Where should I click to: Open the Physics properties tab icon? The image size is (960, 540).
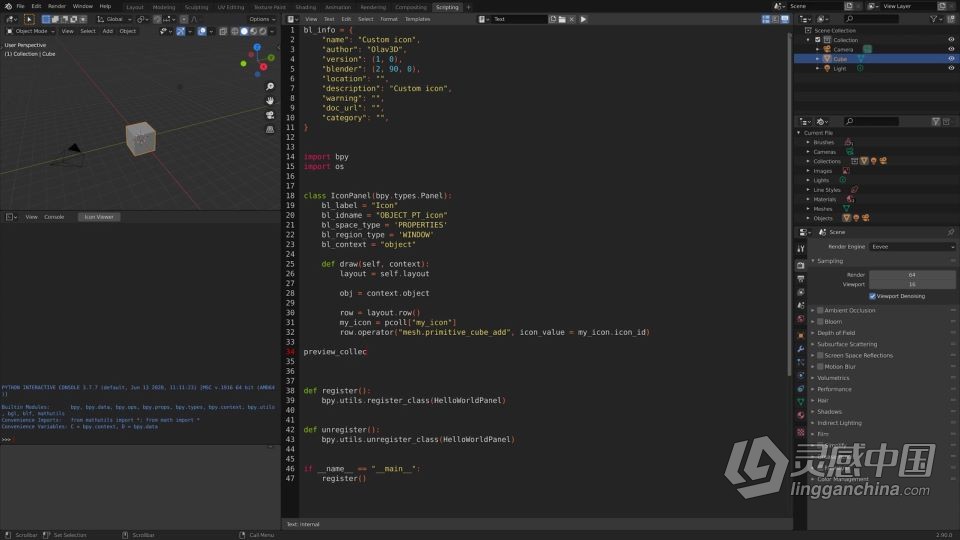pos(800,375)
